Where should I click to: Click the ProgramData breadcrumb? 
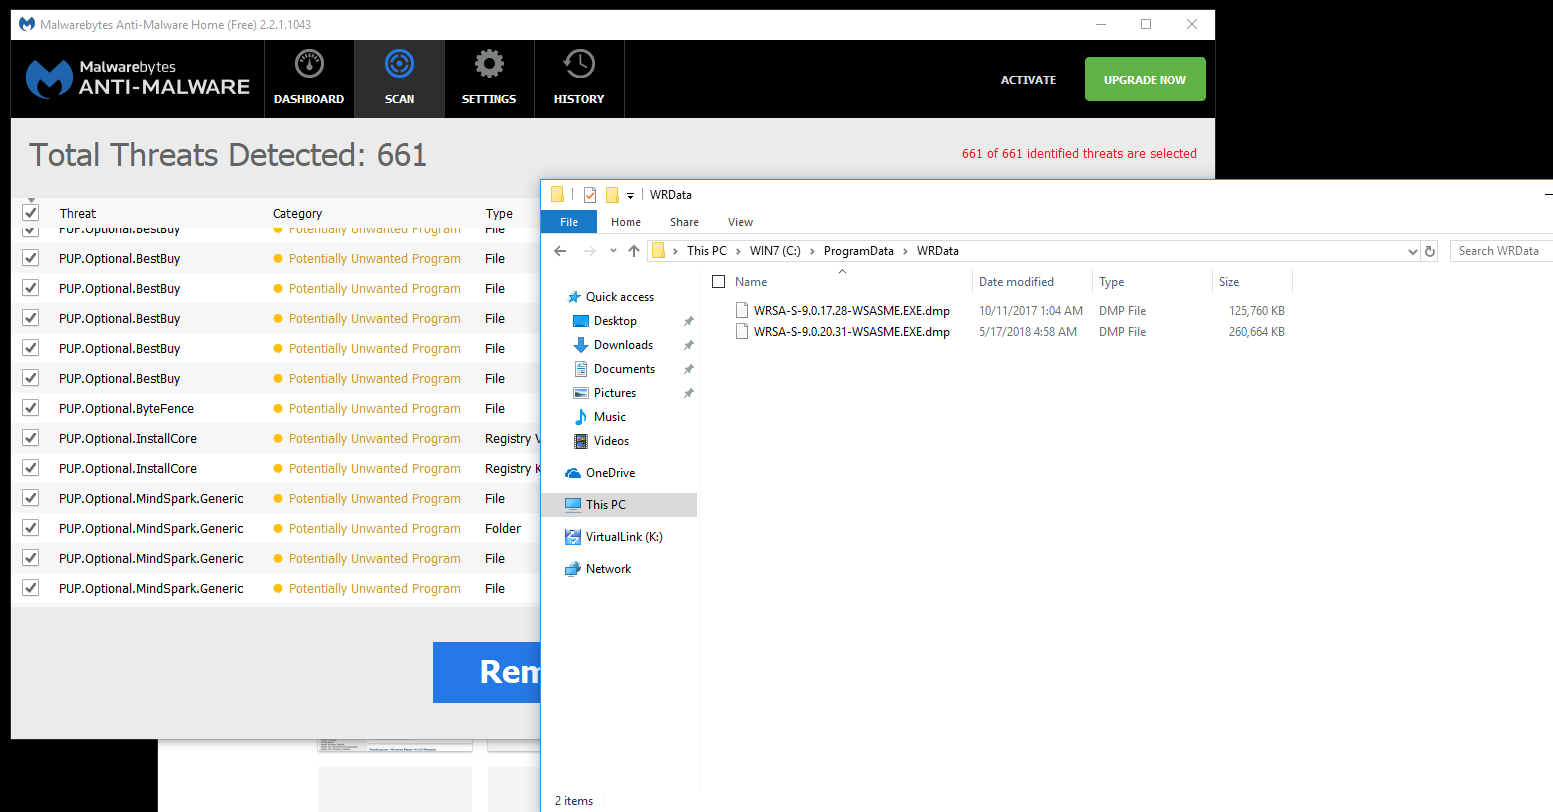pos(858,251)
